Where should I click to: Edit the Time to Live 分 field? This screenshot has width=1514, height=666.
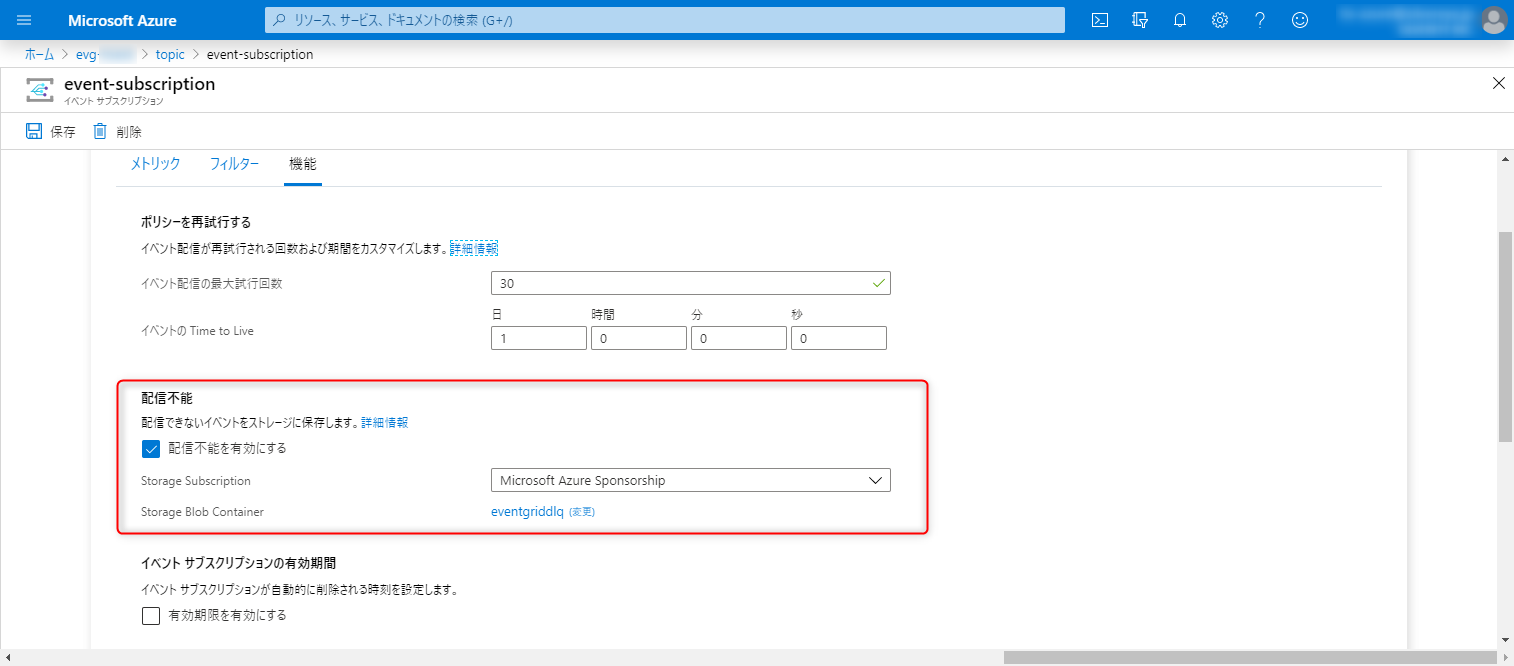coord(739,338)
